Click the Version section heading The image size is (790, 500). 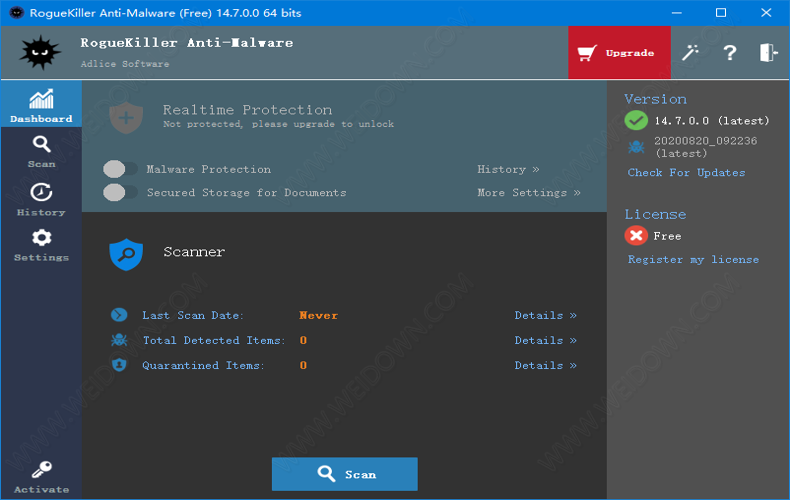(655, 99)
